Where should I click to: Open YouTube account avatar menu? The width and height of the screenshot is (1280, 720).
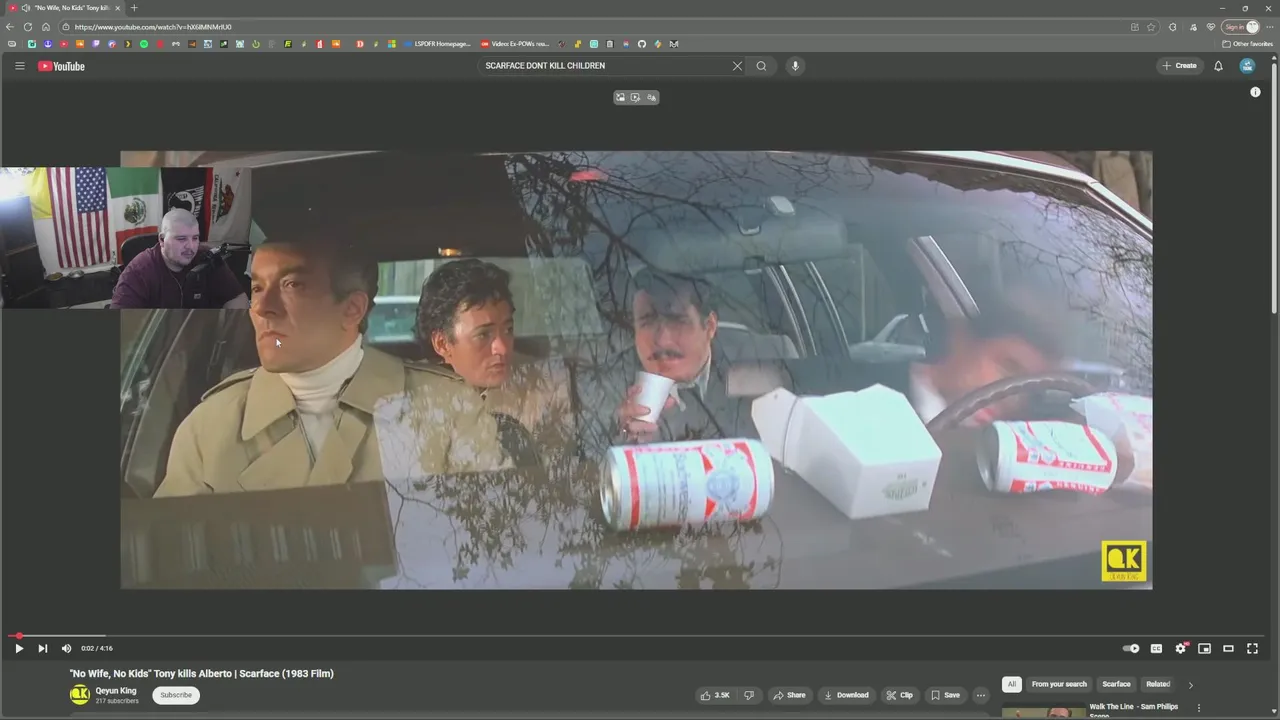[1247, 66]
